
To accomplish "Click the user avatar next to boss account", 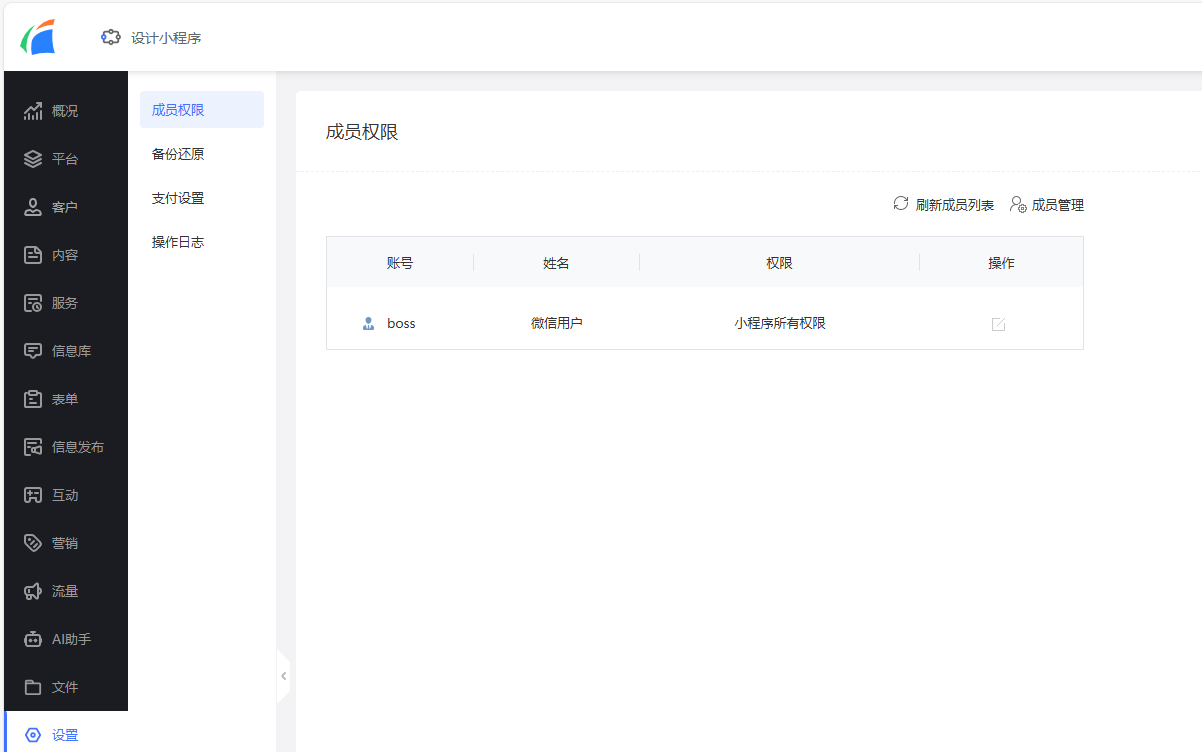I will point(368,323).
